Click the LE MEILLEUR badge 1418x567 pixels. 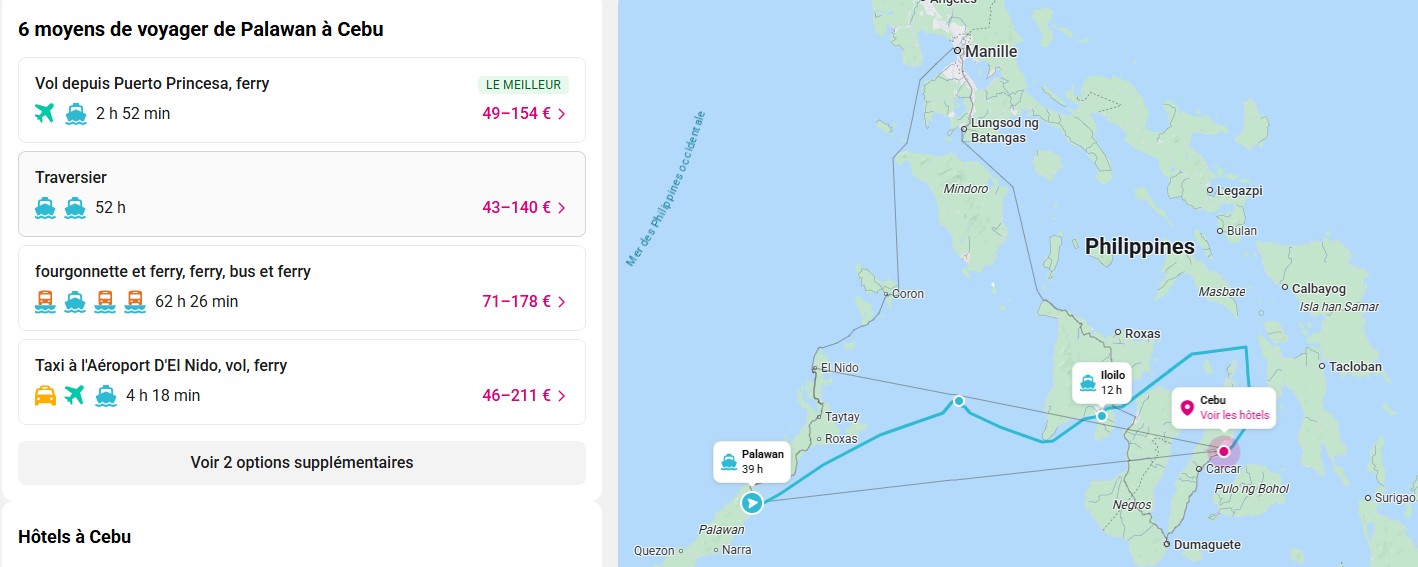[523, 85]
